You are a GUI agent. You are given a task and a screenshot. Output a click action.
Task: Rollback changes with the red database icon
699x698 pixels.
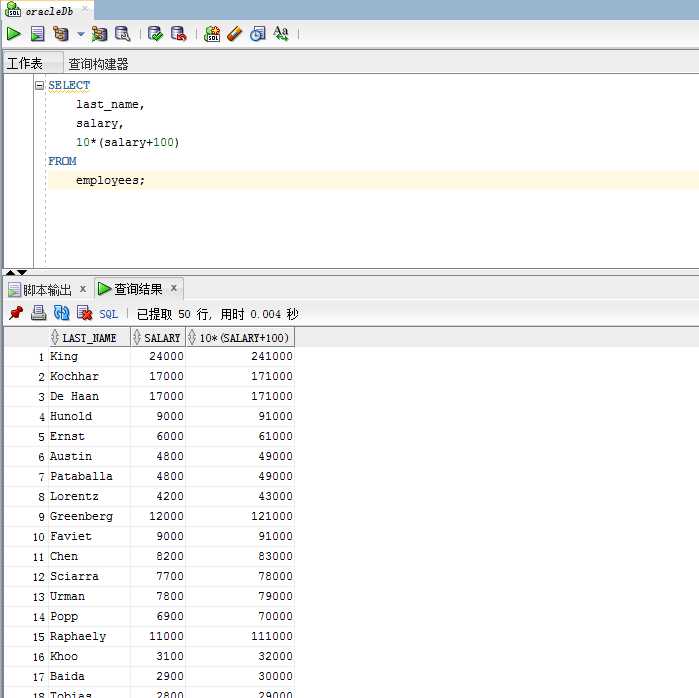point(179,33)
